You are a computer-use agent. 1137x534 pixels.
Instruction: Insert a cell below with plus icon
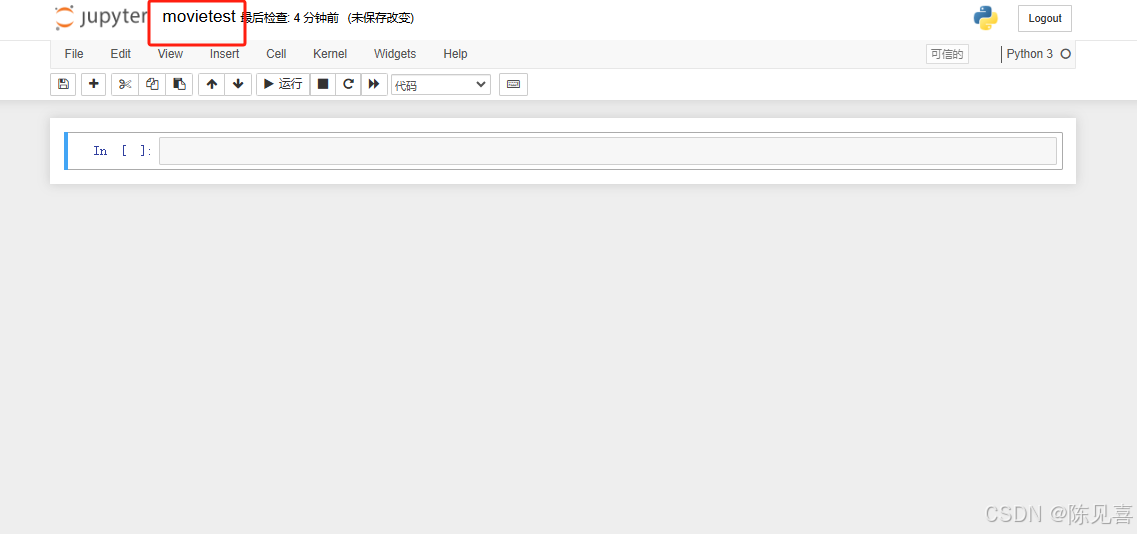point(94,84)
